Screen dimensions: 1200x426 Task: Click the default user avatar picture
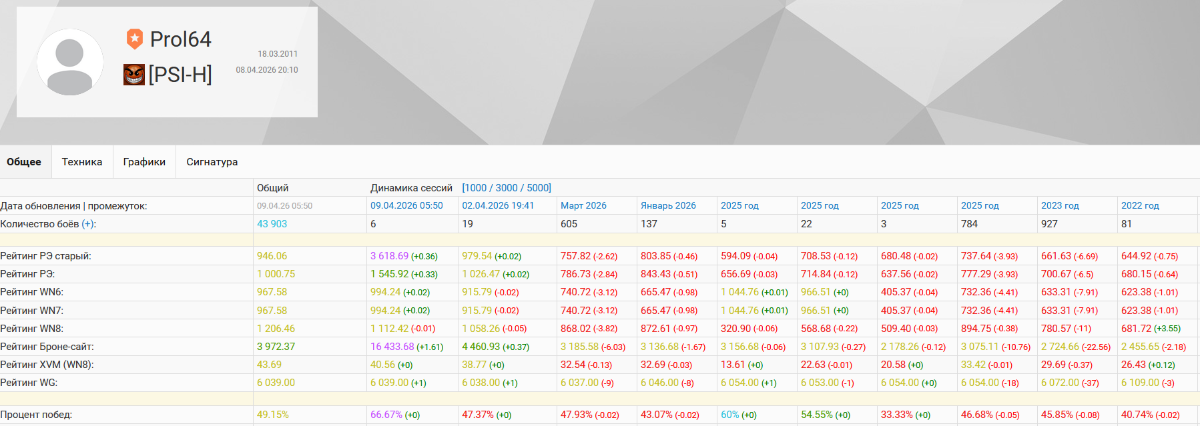(x=70, y=62)
